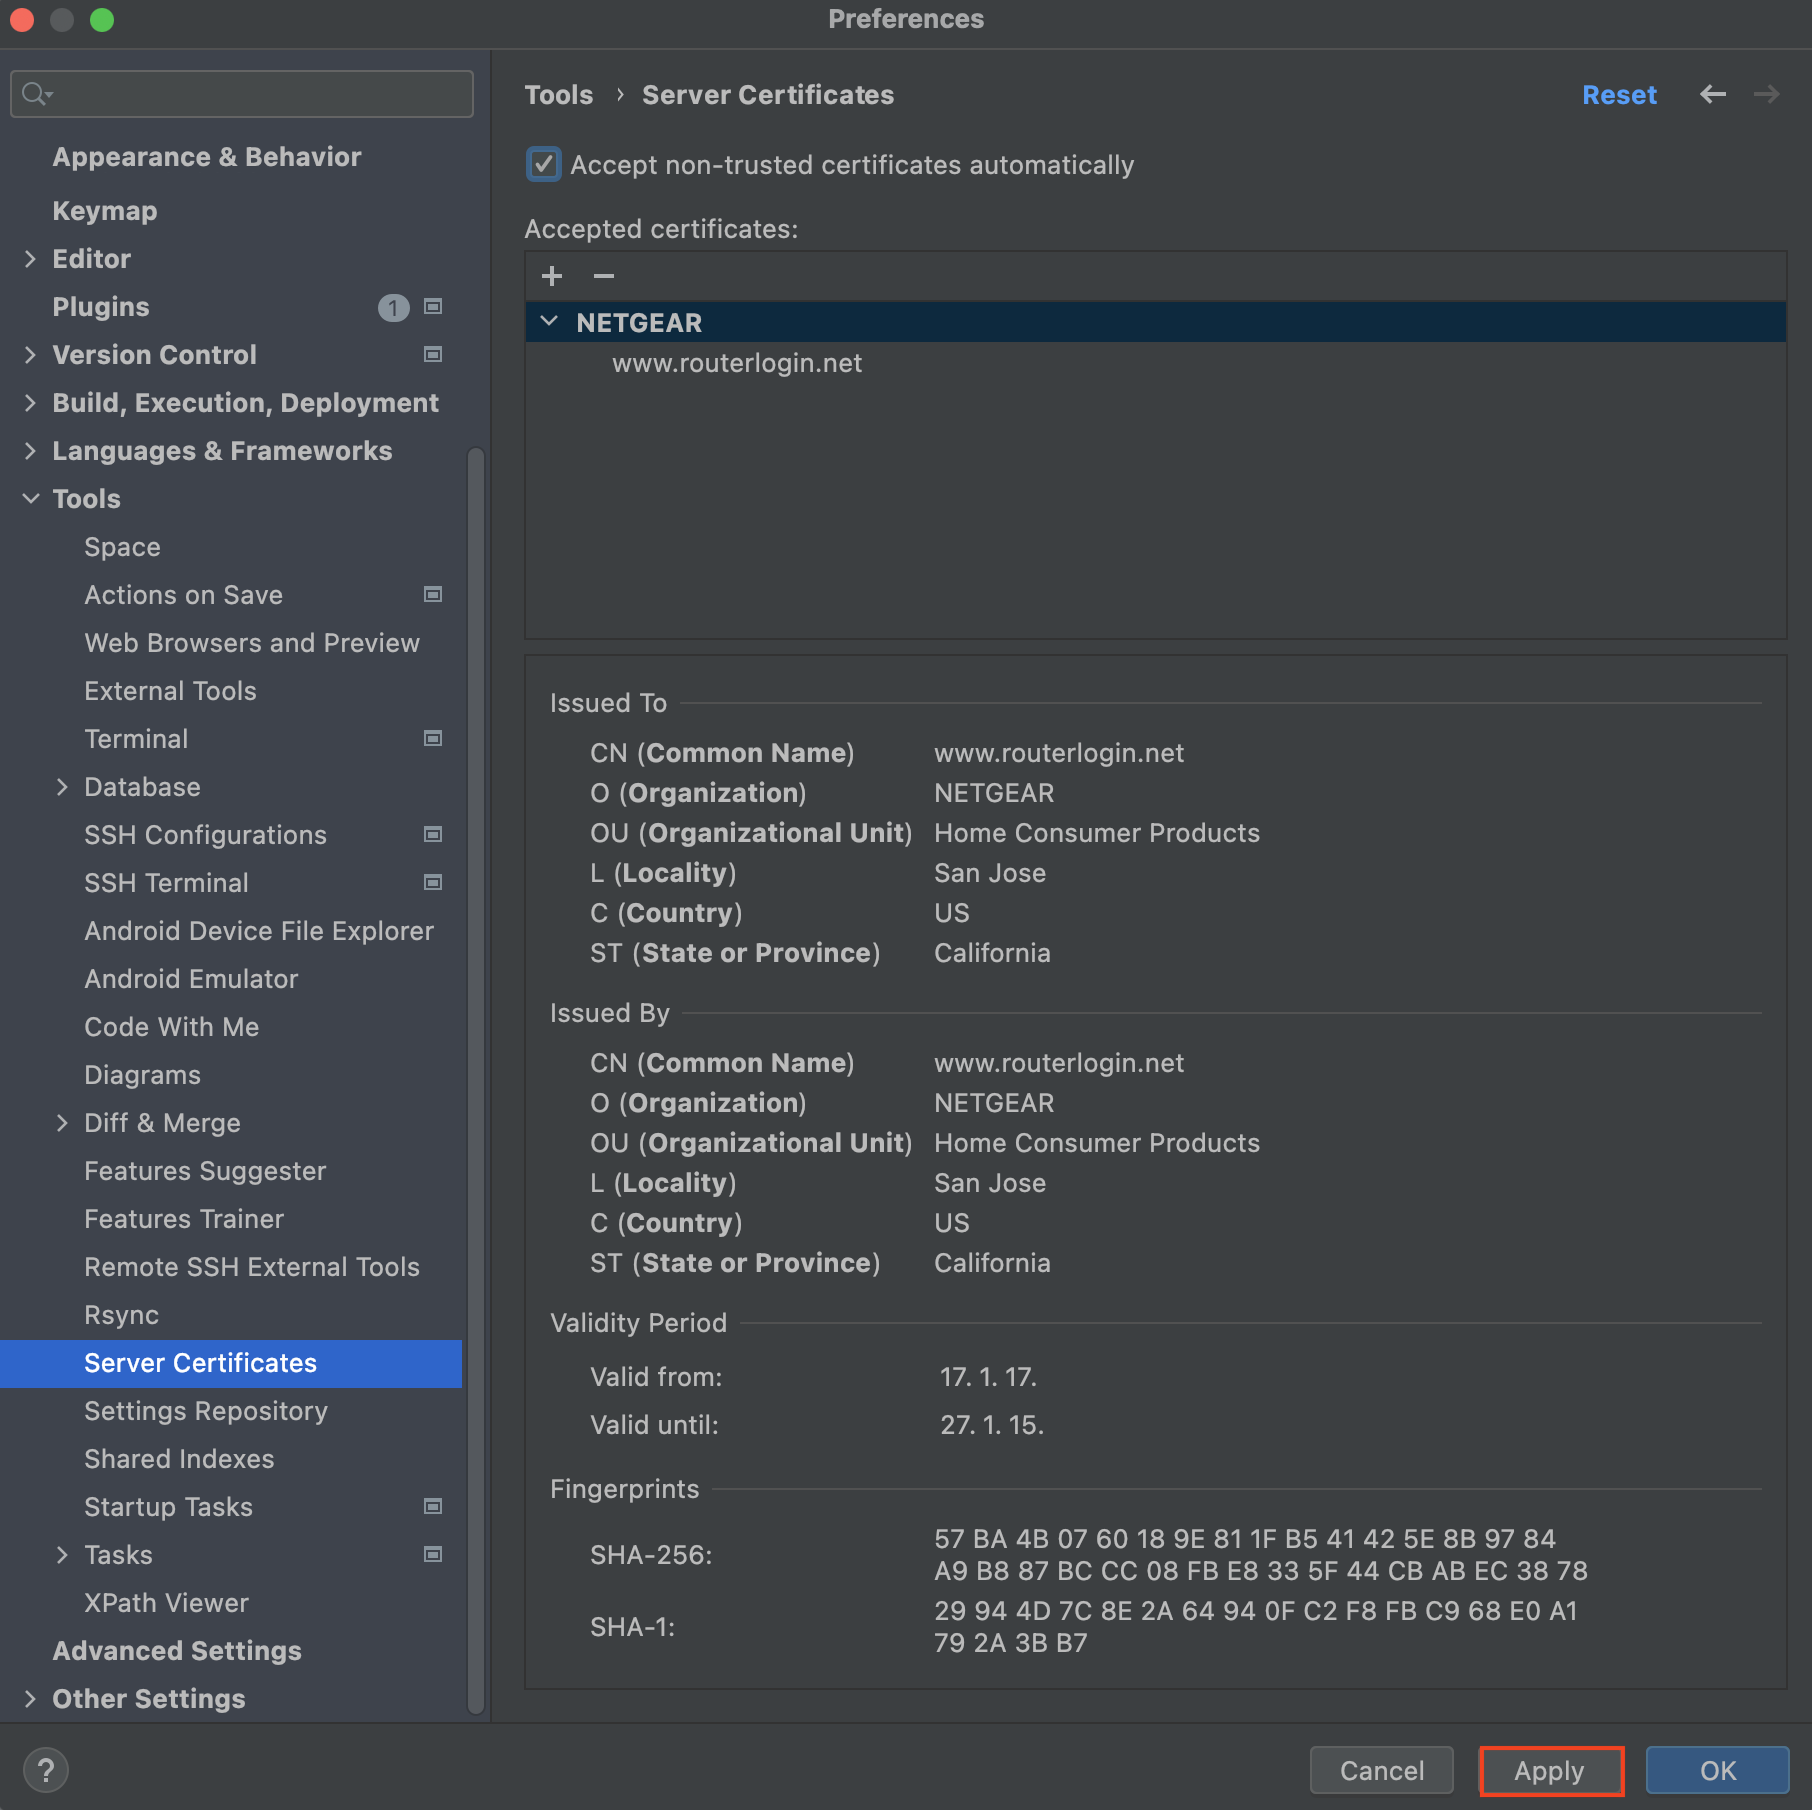The image size is (1812, 1810).
Task: Click the Cancel button
Action: [1382, 1770]
